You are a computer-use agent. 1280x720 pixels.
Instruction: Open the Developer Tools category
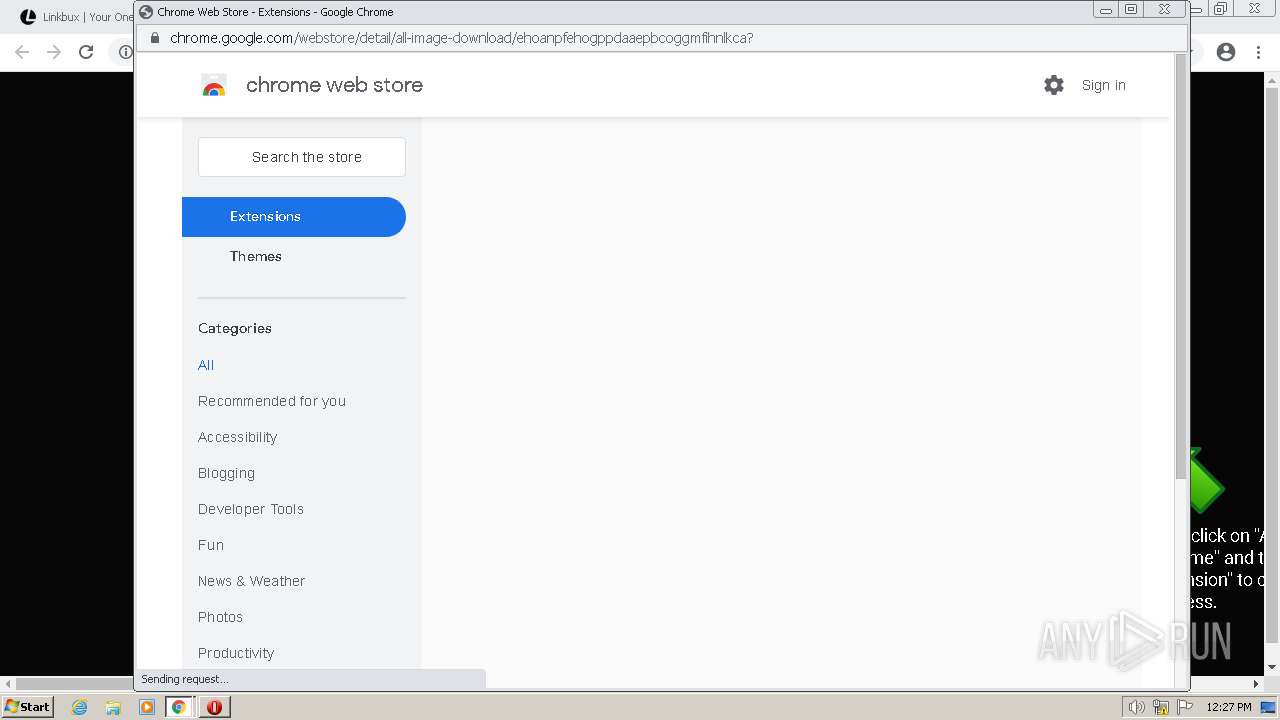(251, 509)
